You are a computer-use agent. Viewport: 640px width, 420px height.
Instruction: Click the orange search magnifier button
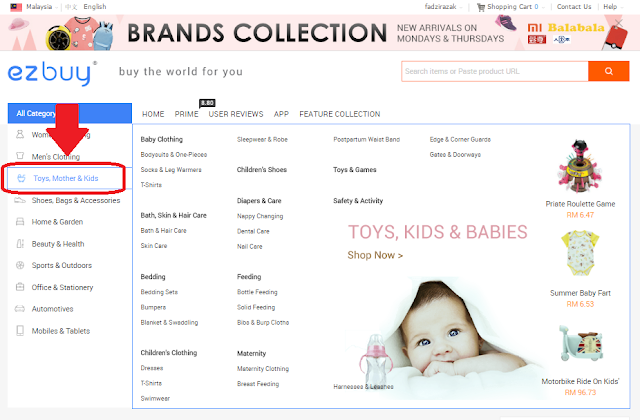[608, 71]
